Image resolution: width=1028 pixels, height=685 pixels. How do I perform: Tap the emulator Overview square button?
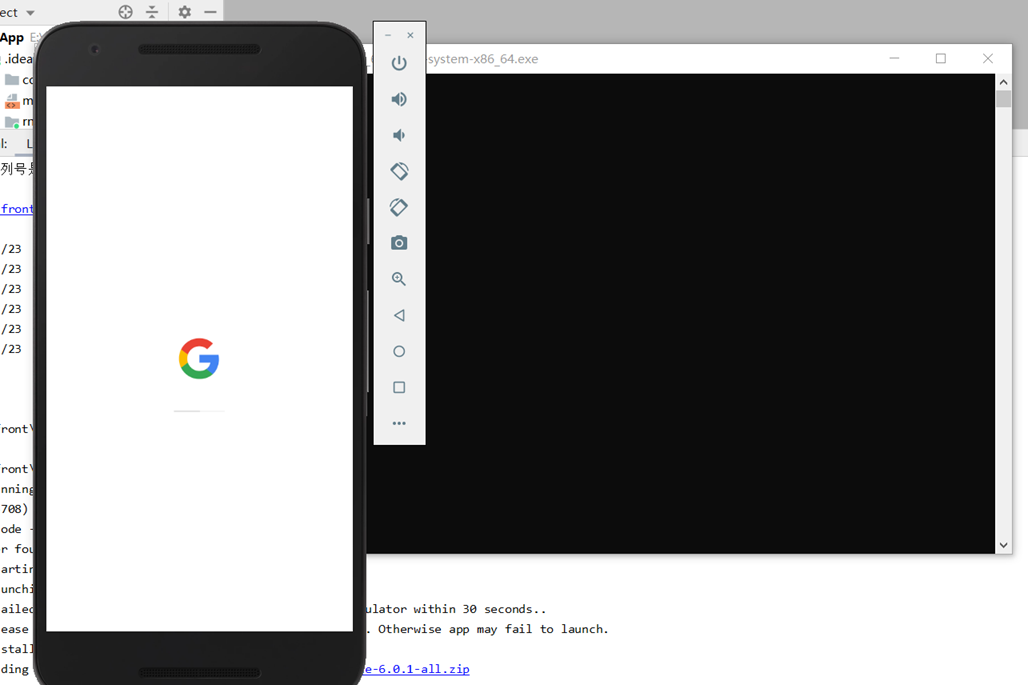tap(399, 387)
